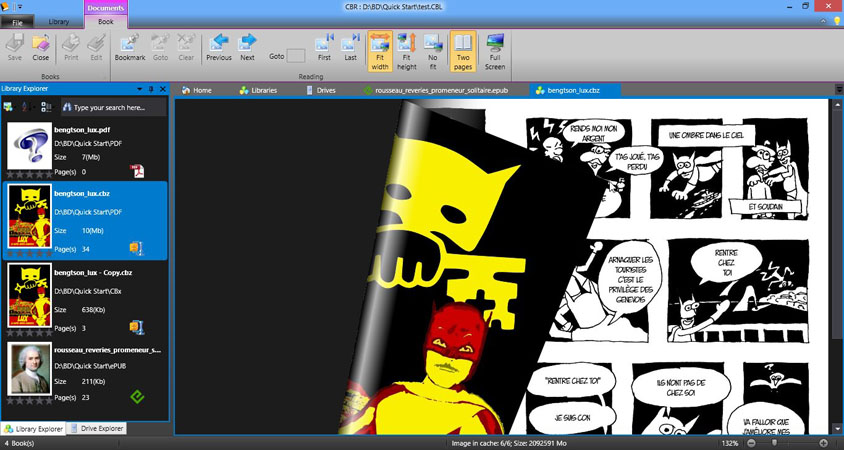Click the yellow lightbulb help icon
The width and height of the screenshot is (844, 450).
point(837,21)
